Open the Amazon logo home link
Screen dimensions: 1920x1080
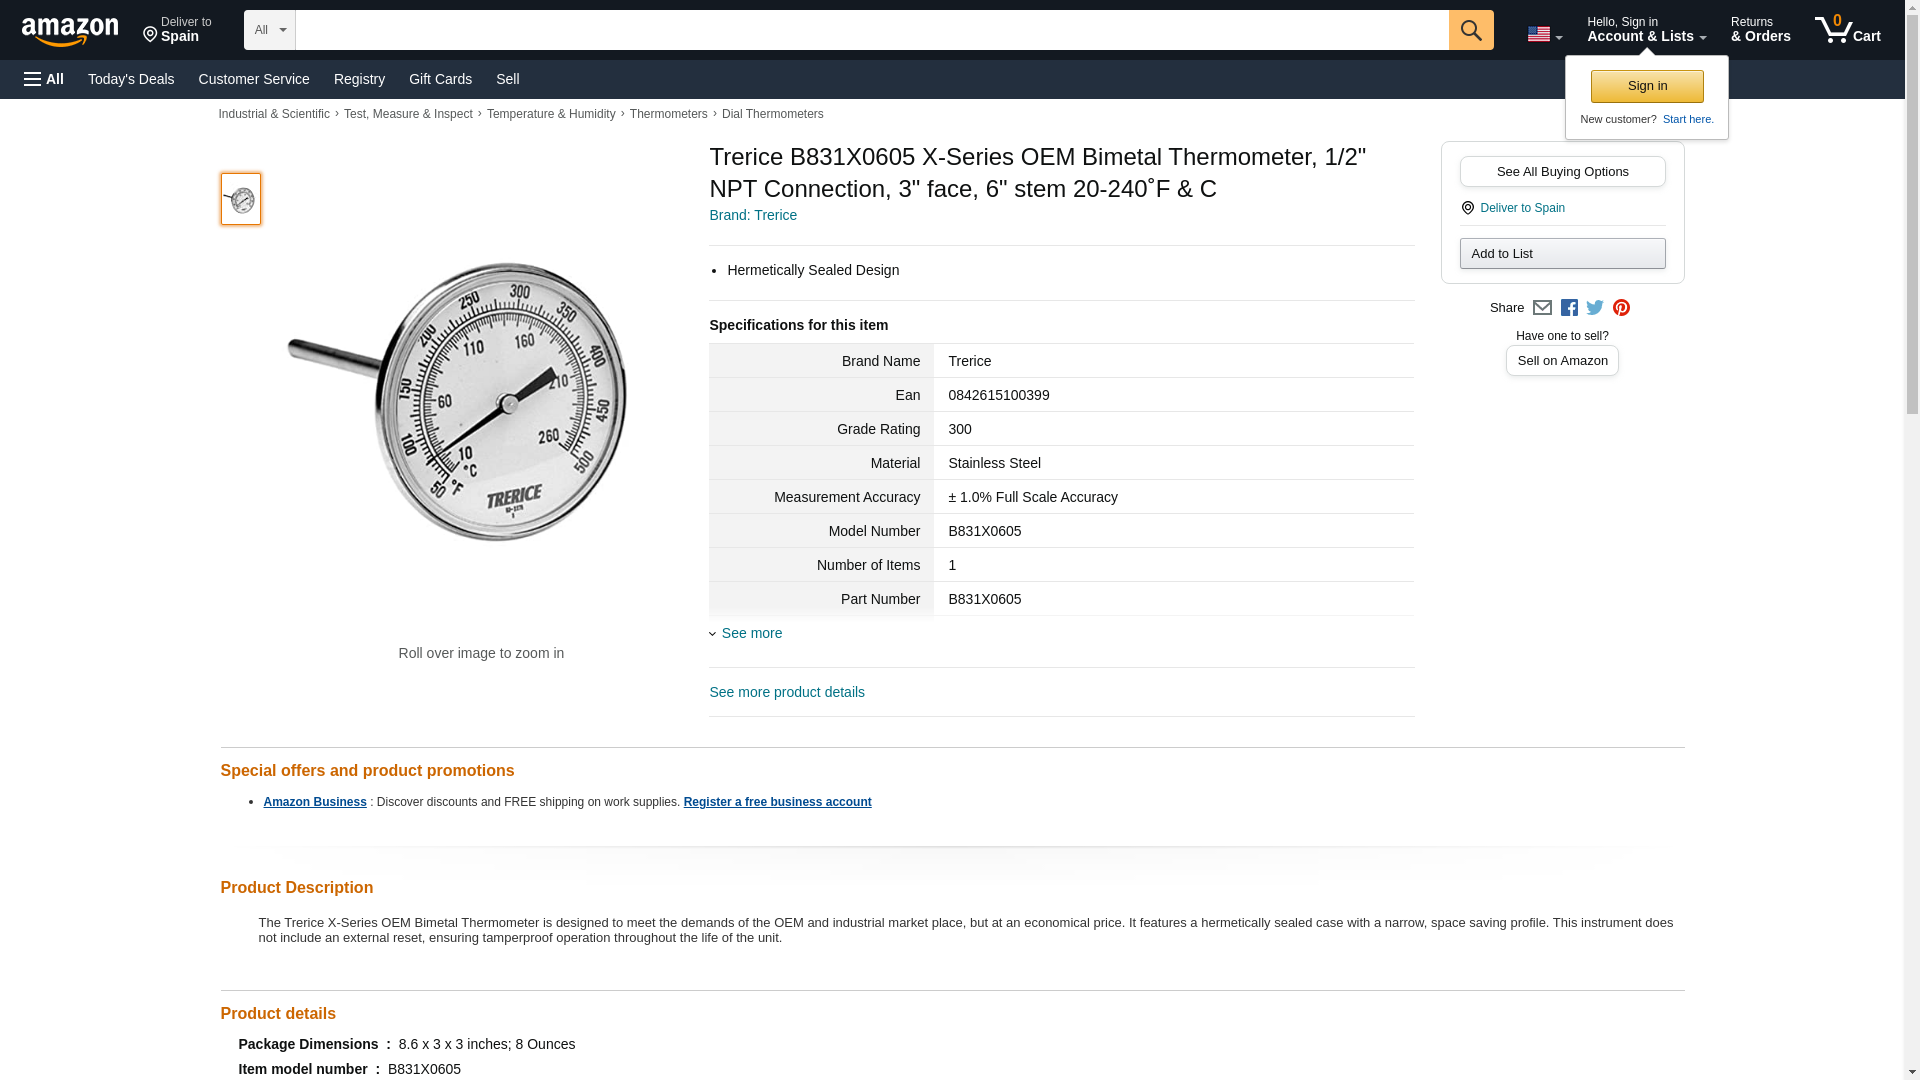coord(70,31)
